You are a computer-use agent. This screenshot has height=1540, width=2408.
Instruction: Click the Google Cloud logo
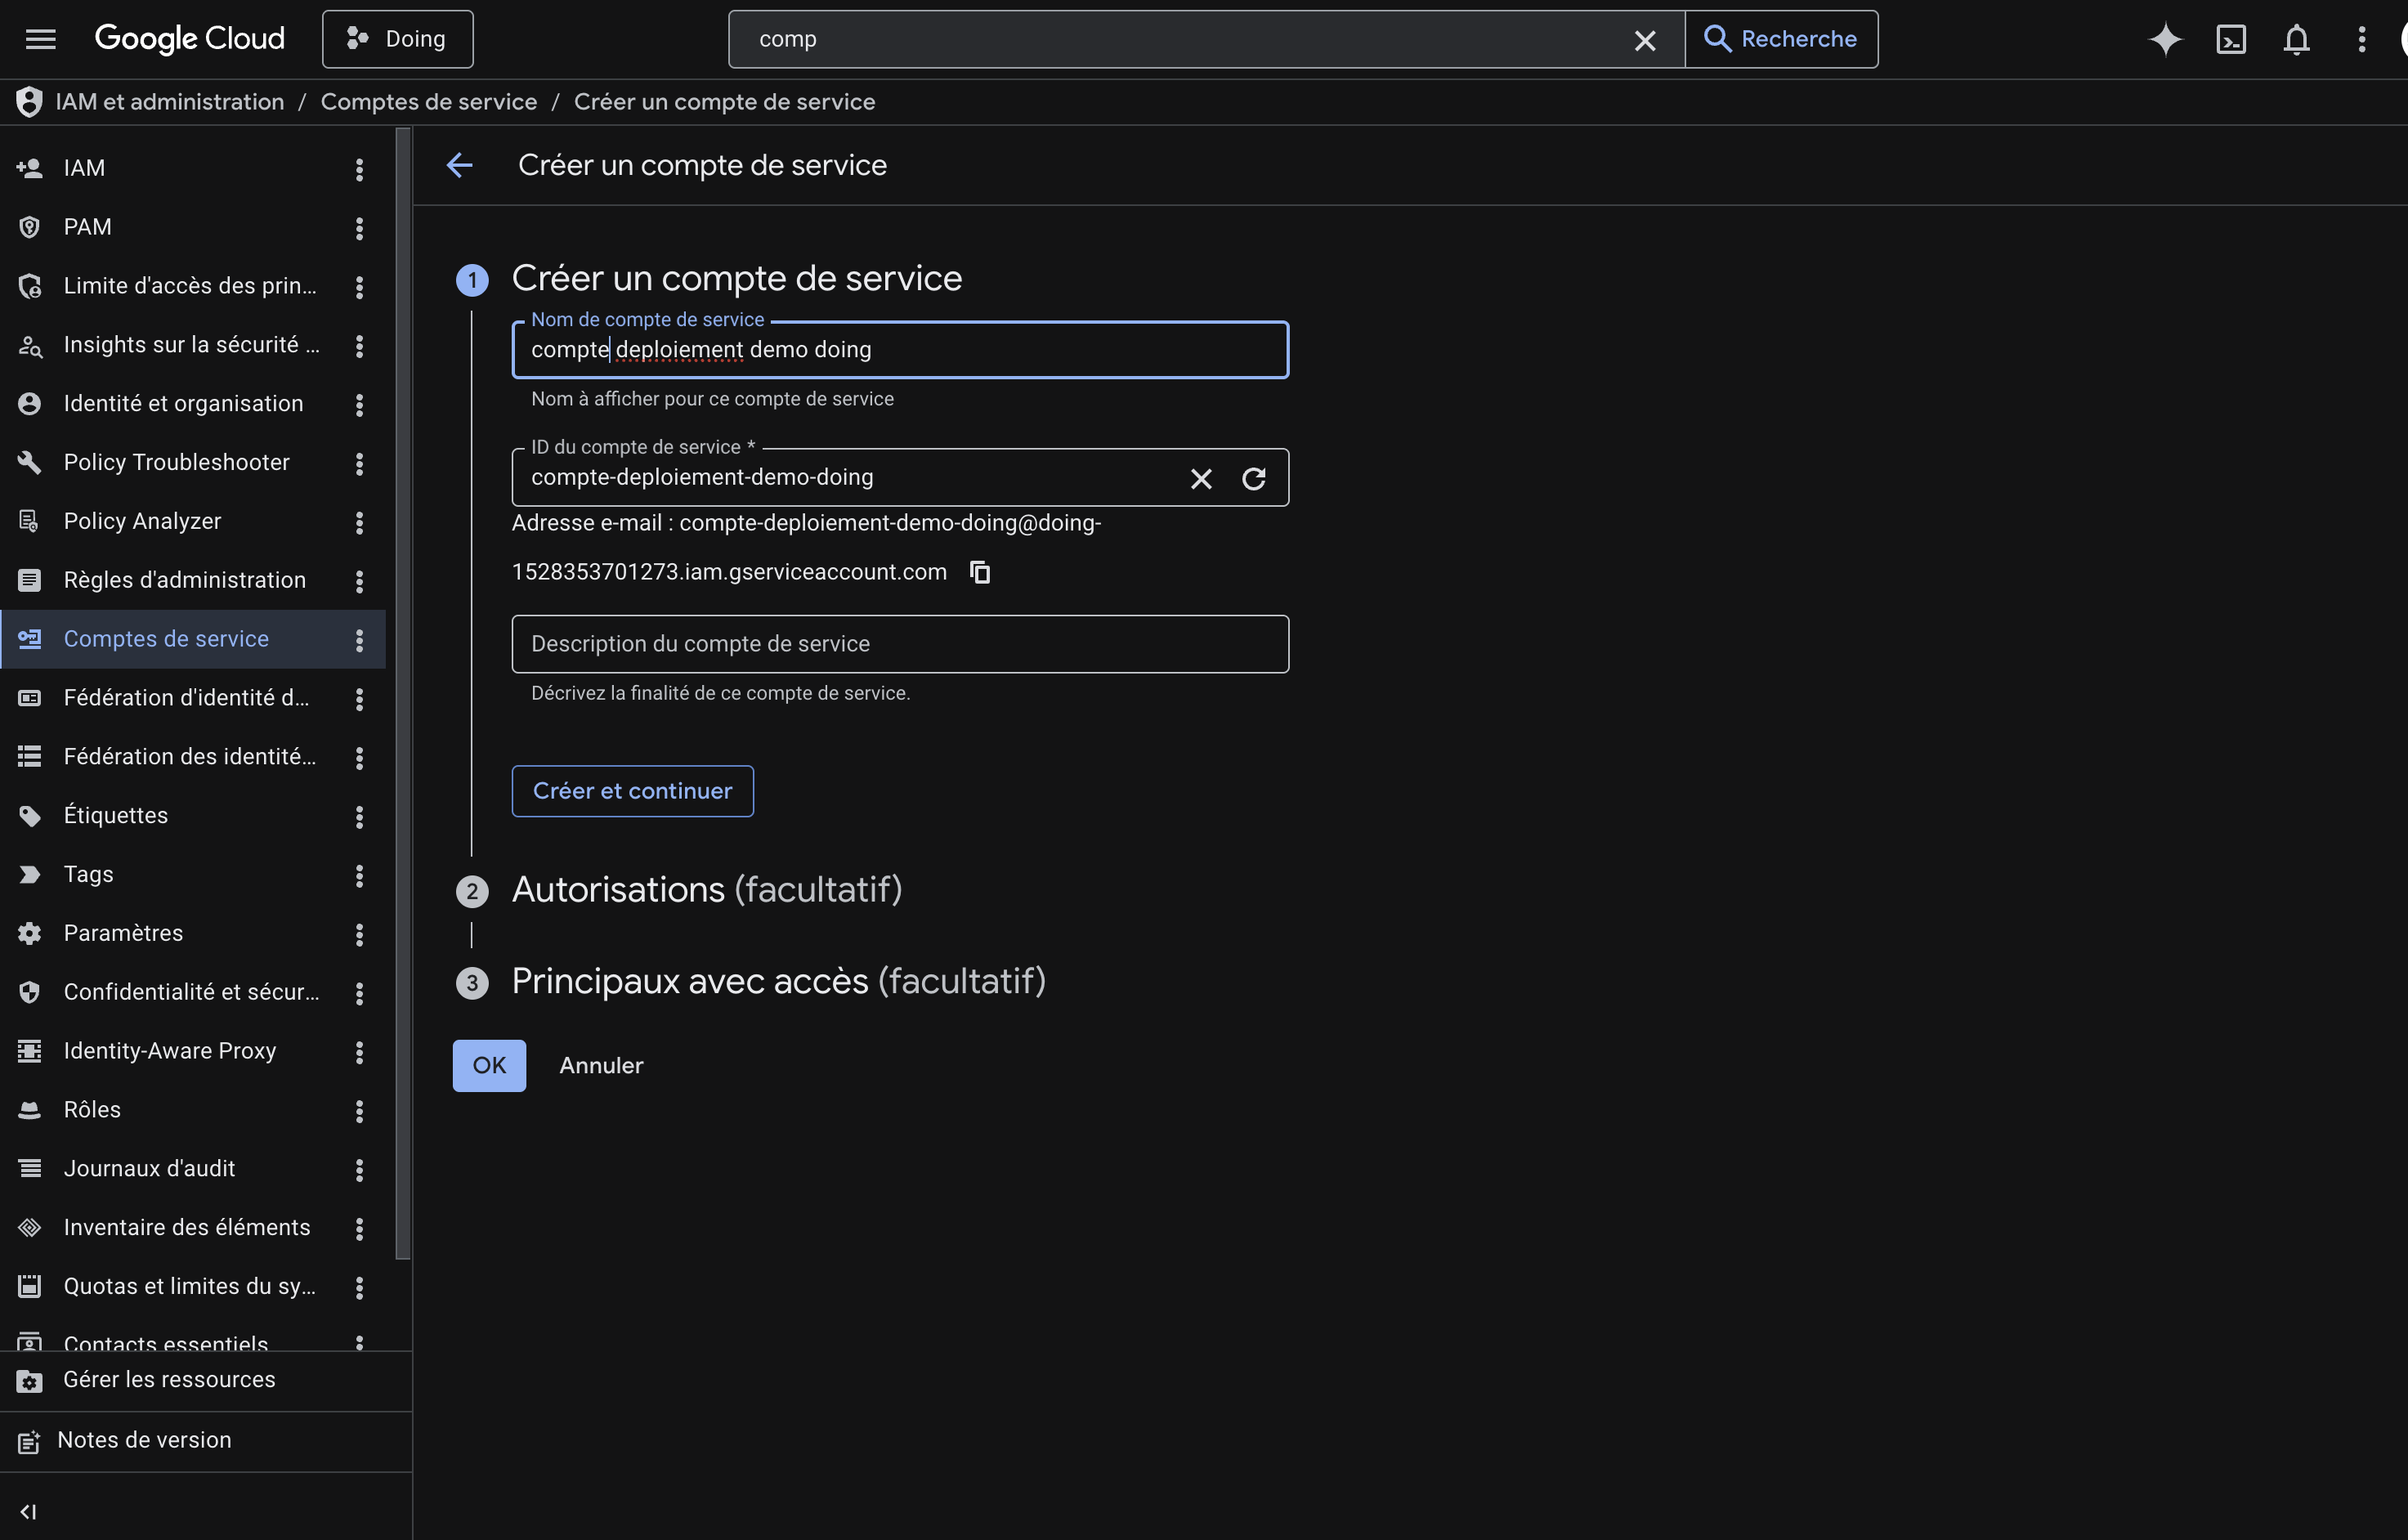click(x=190, y=39)
